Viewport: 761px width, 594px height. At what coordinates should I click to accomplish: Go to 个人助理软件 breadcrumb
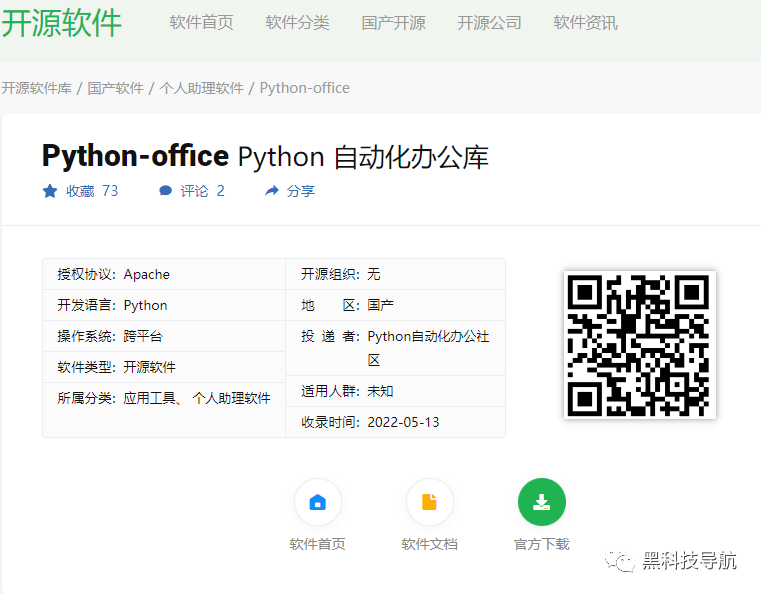tap(201, 88)
